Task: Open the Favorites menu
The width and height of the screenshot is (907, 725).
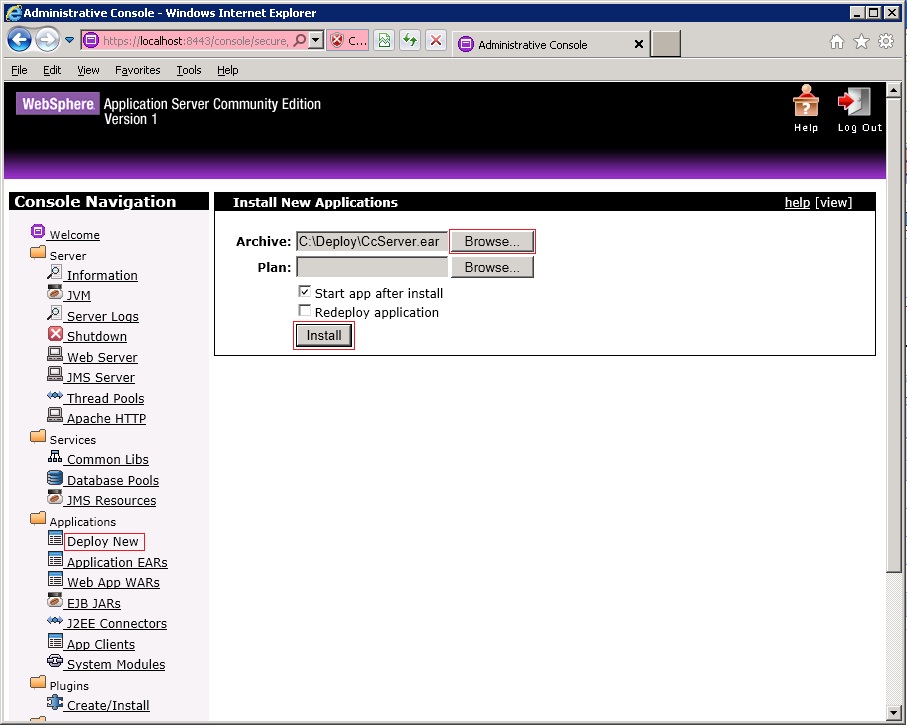Action: 138,70
